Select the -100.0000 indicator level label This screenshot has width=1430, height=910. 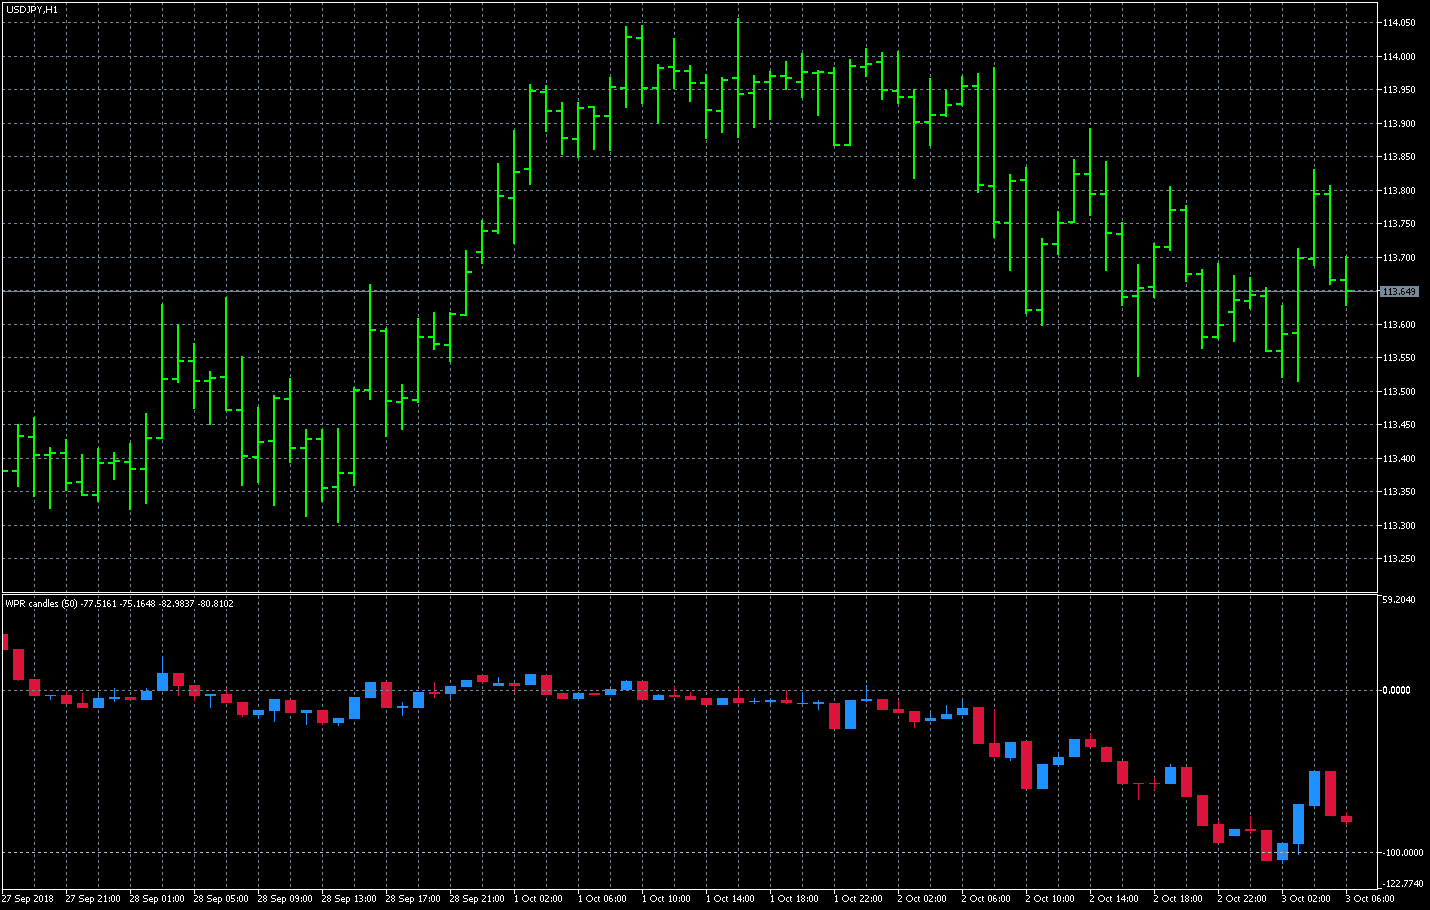coord(1402,853)
